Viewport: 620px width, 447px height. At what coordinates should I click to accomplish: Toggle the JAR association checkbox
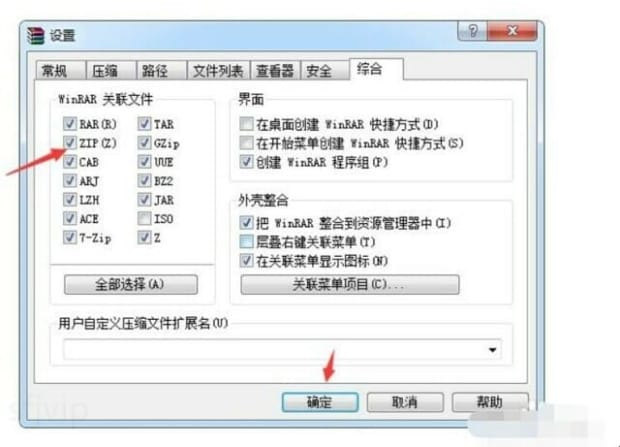coord(144,199)
